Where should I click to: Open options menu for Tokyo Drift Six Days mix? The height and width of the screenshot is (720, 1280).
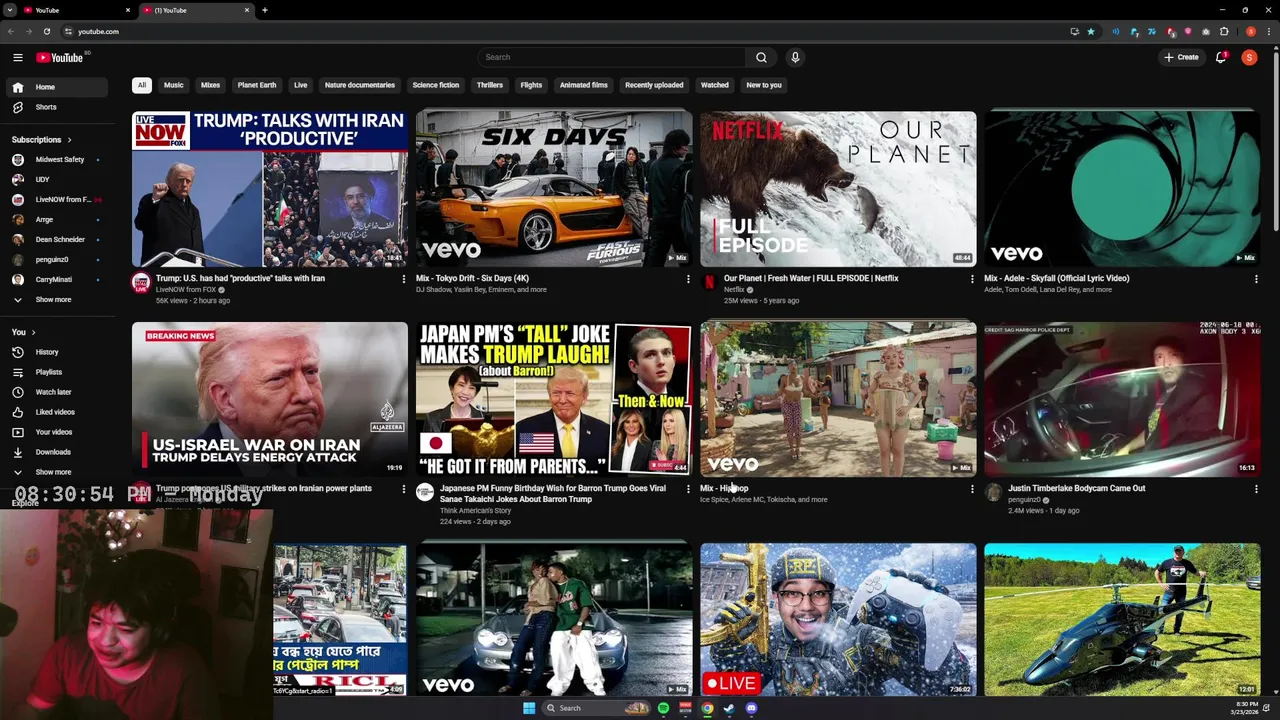click(687, 279)
